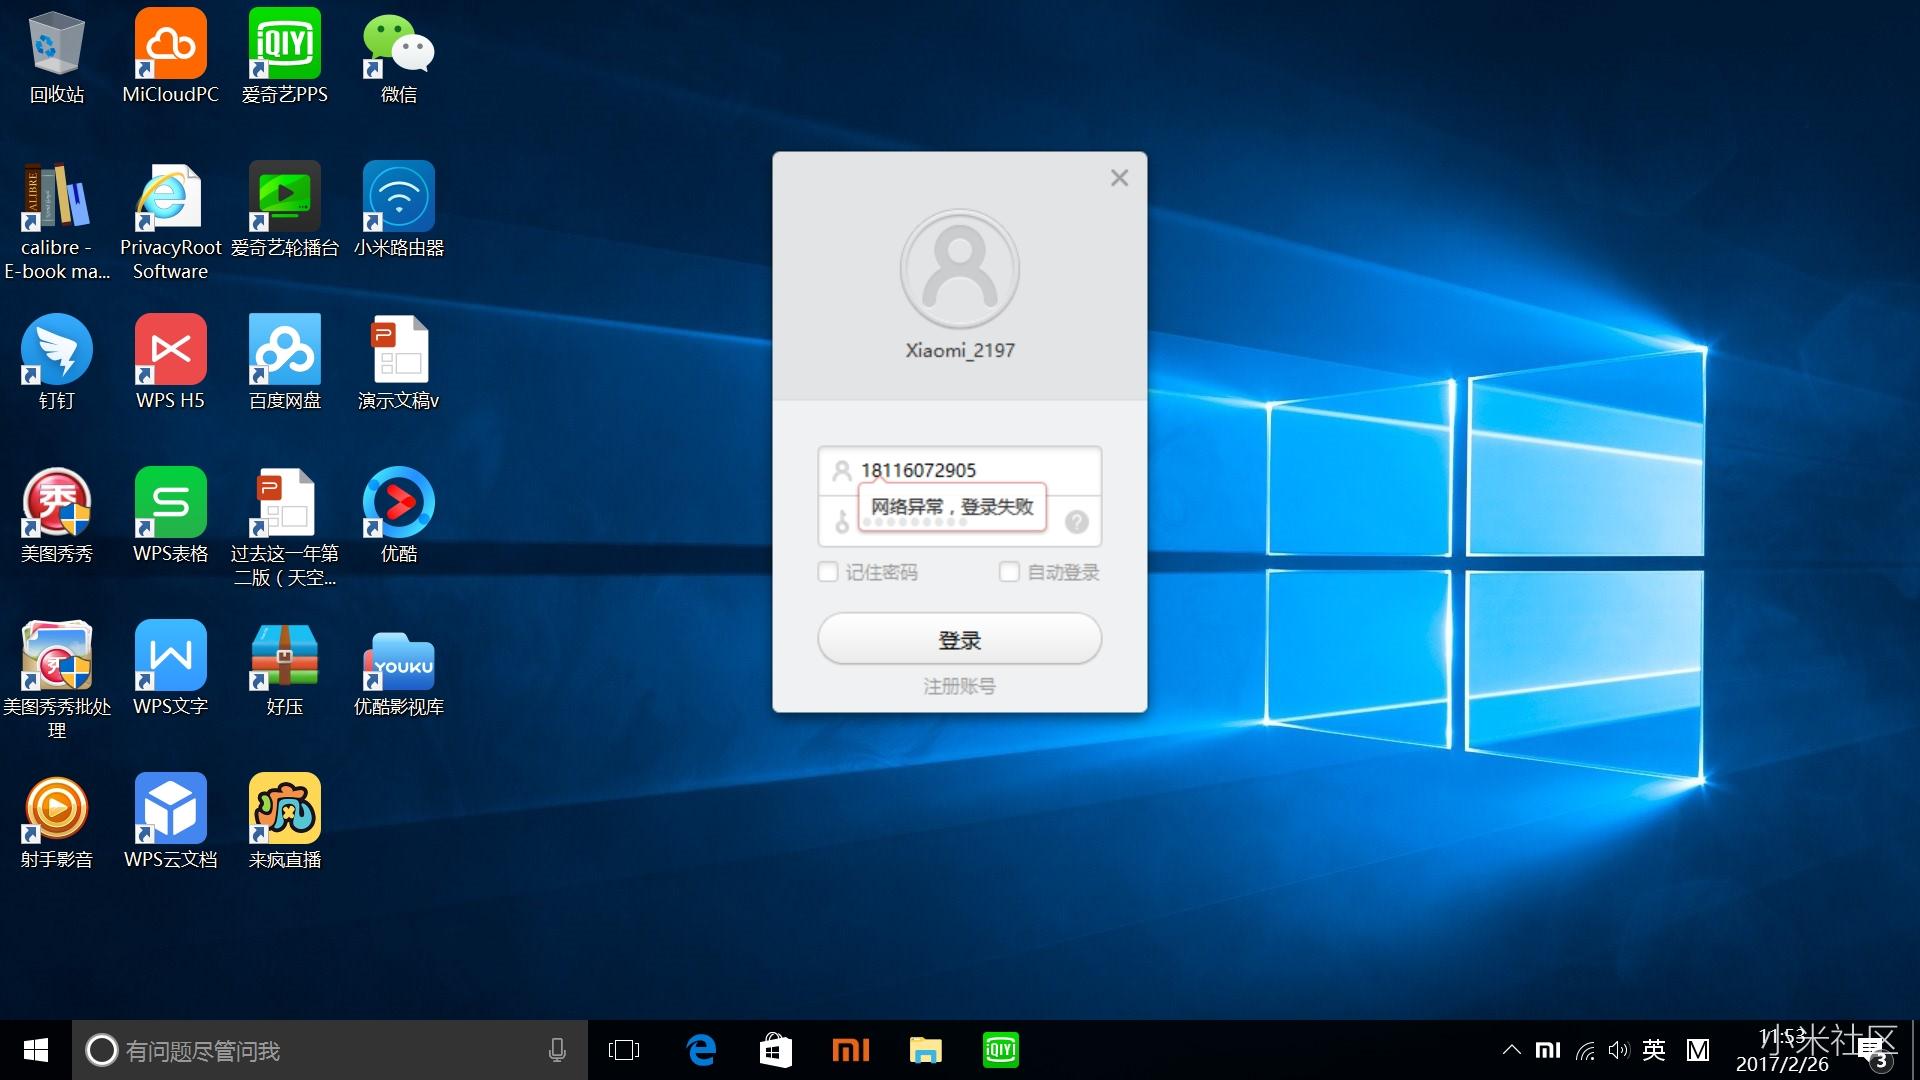The height and width of the screenshot is (1080, 1920).
Task: Expand the hidden system tray icons chevron
Action: coord(1511,1050)
